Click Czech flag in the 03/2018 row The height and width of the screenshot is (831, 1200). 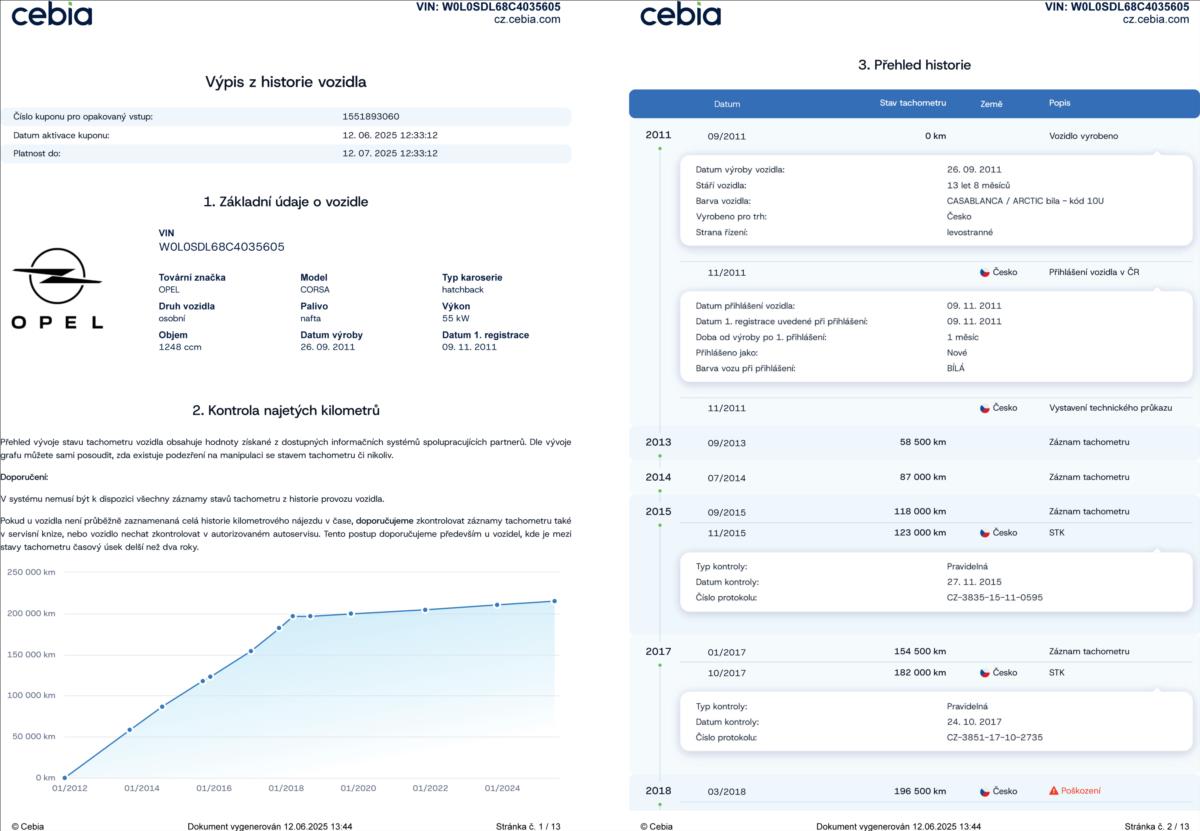pyautogui.click(x=984, y=791)
